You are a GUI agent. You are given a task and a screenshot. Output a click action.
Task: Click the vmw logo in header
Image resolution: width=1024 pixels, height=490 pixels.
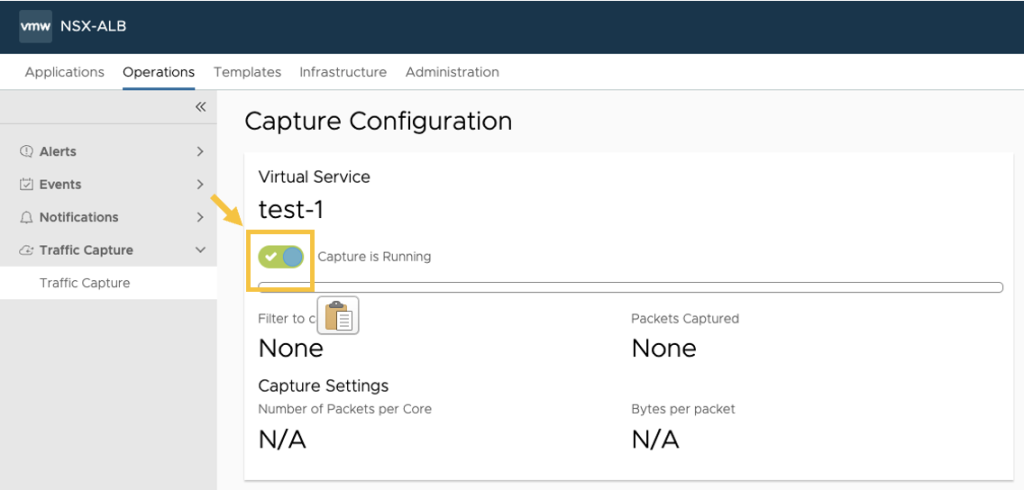[35, 27]
